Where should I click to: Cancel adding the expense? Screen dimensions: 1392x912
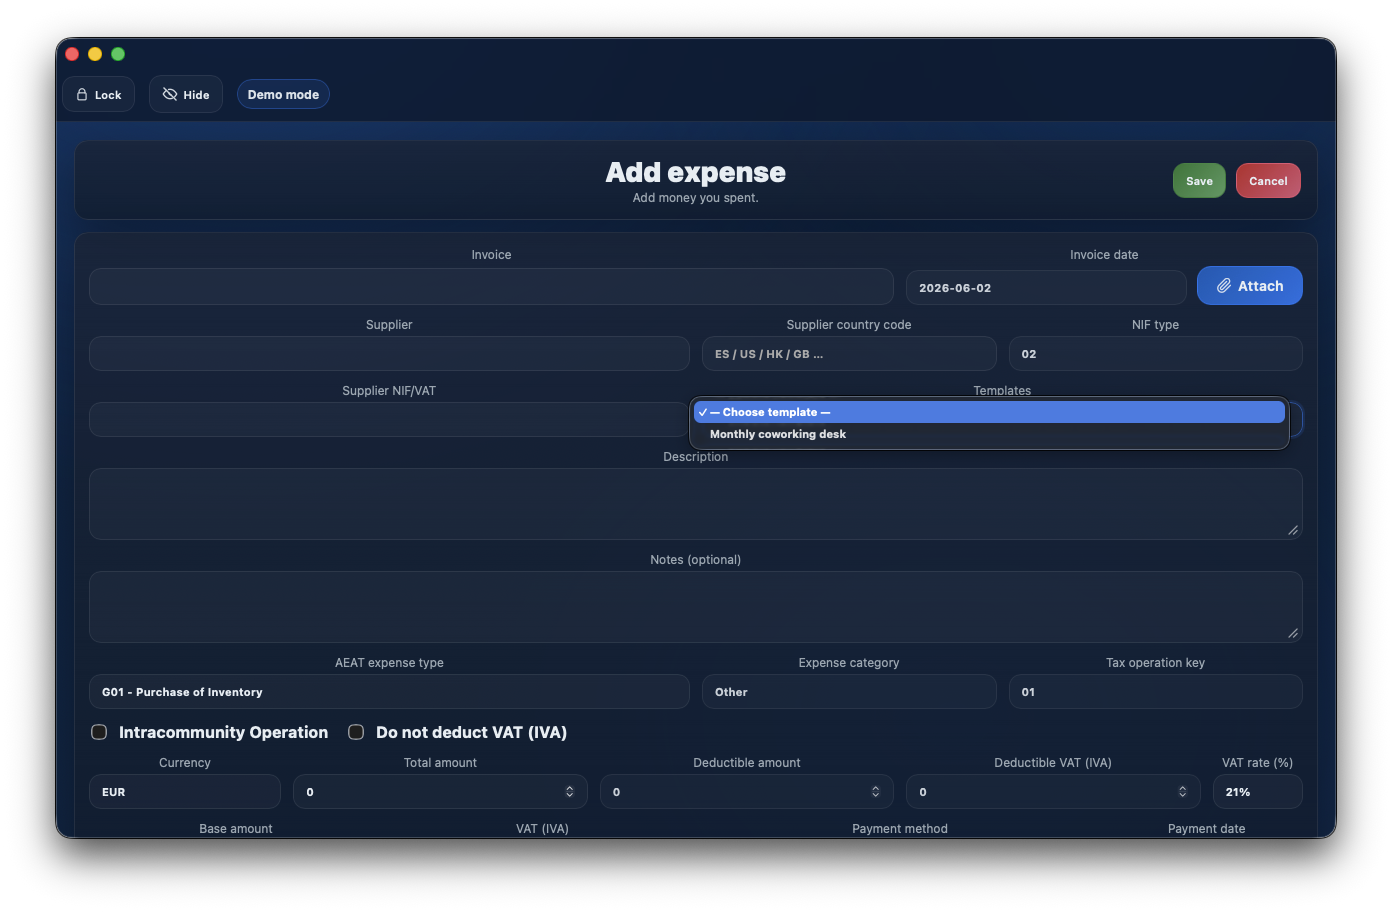pyautogui.click(x=1268, y=181)
